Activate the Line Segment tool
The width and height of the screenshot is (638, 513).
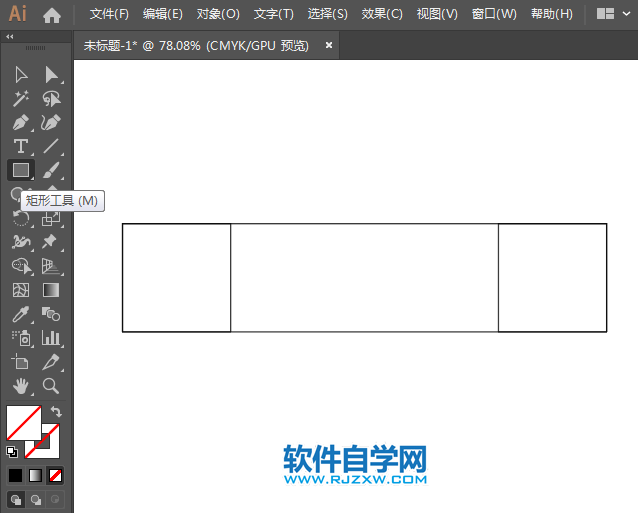point(51,146)
